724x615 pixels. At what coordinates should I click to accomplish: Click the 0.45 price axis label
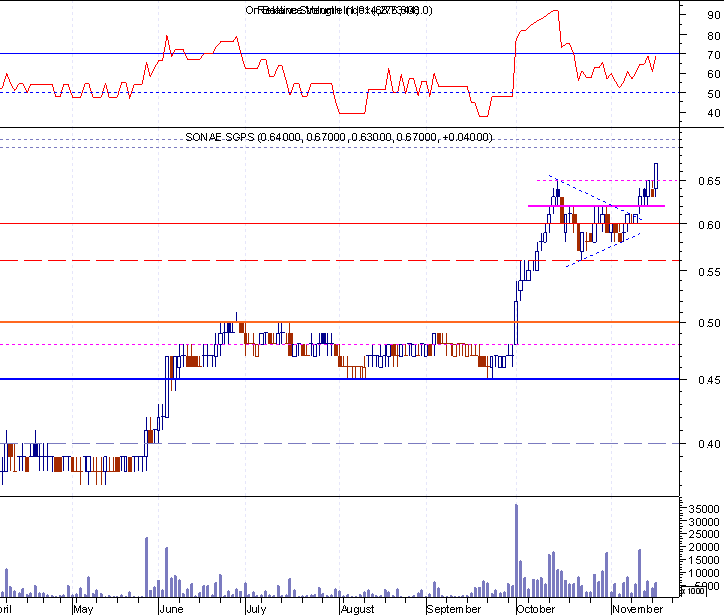[x=709, y=380]
